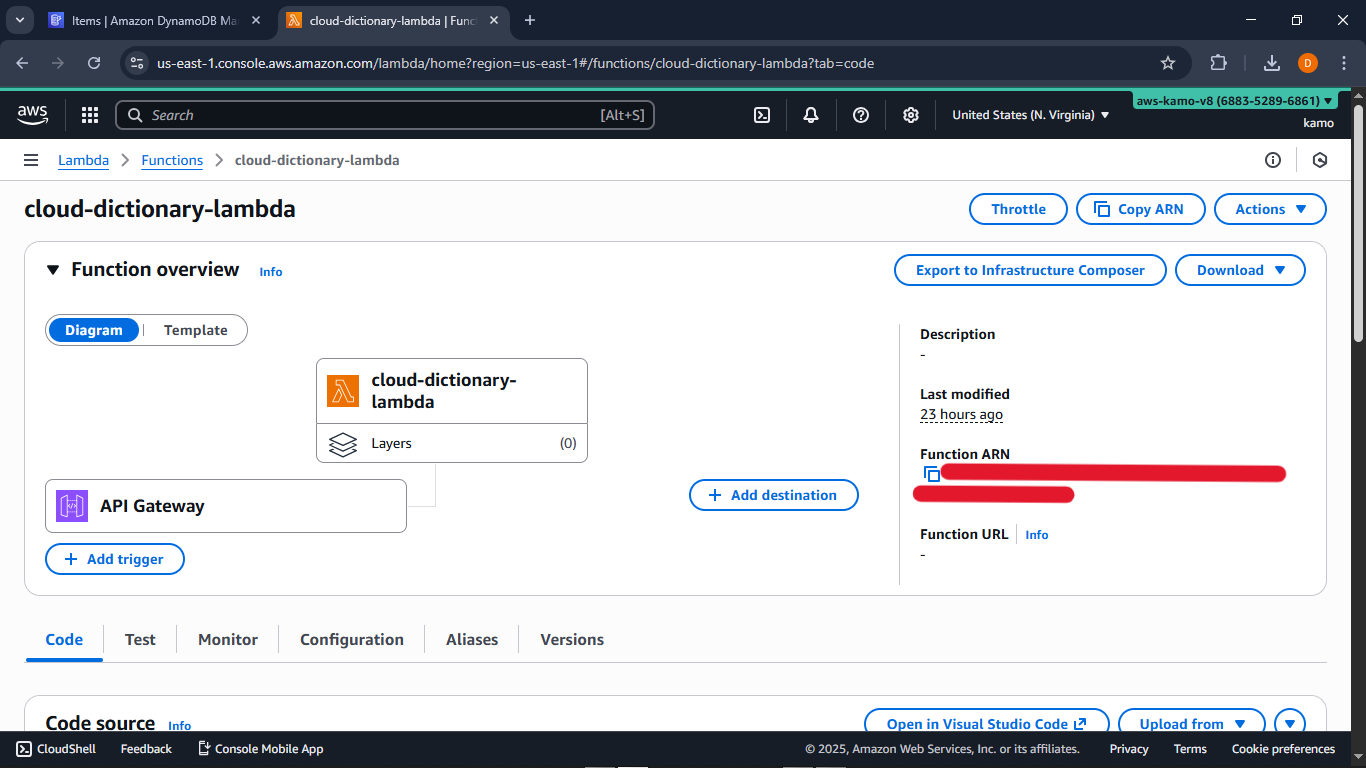Image resolution: width=1366 pixels, height=768 pixels.
Task: Open the CloudShell terminal icon in navbar
Action: point(762,115)
